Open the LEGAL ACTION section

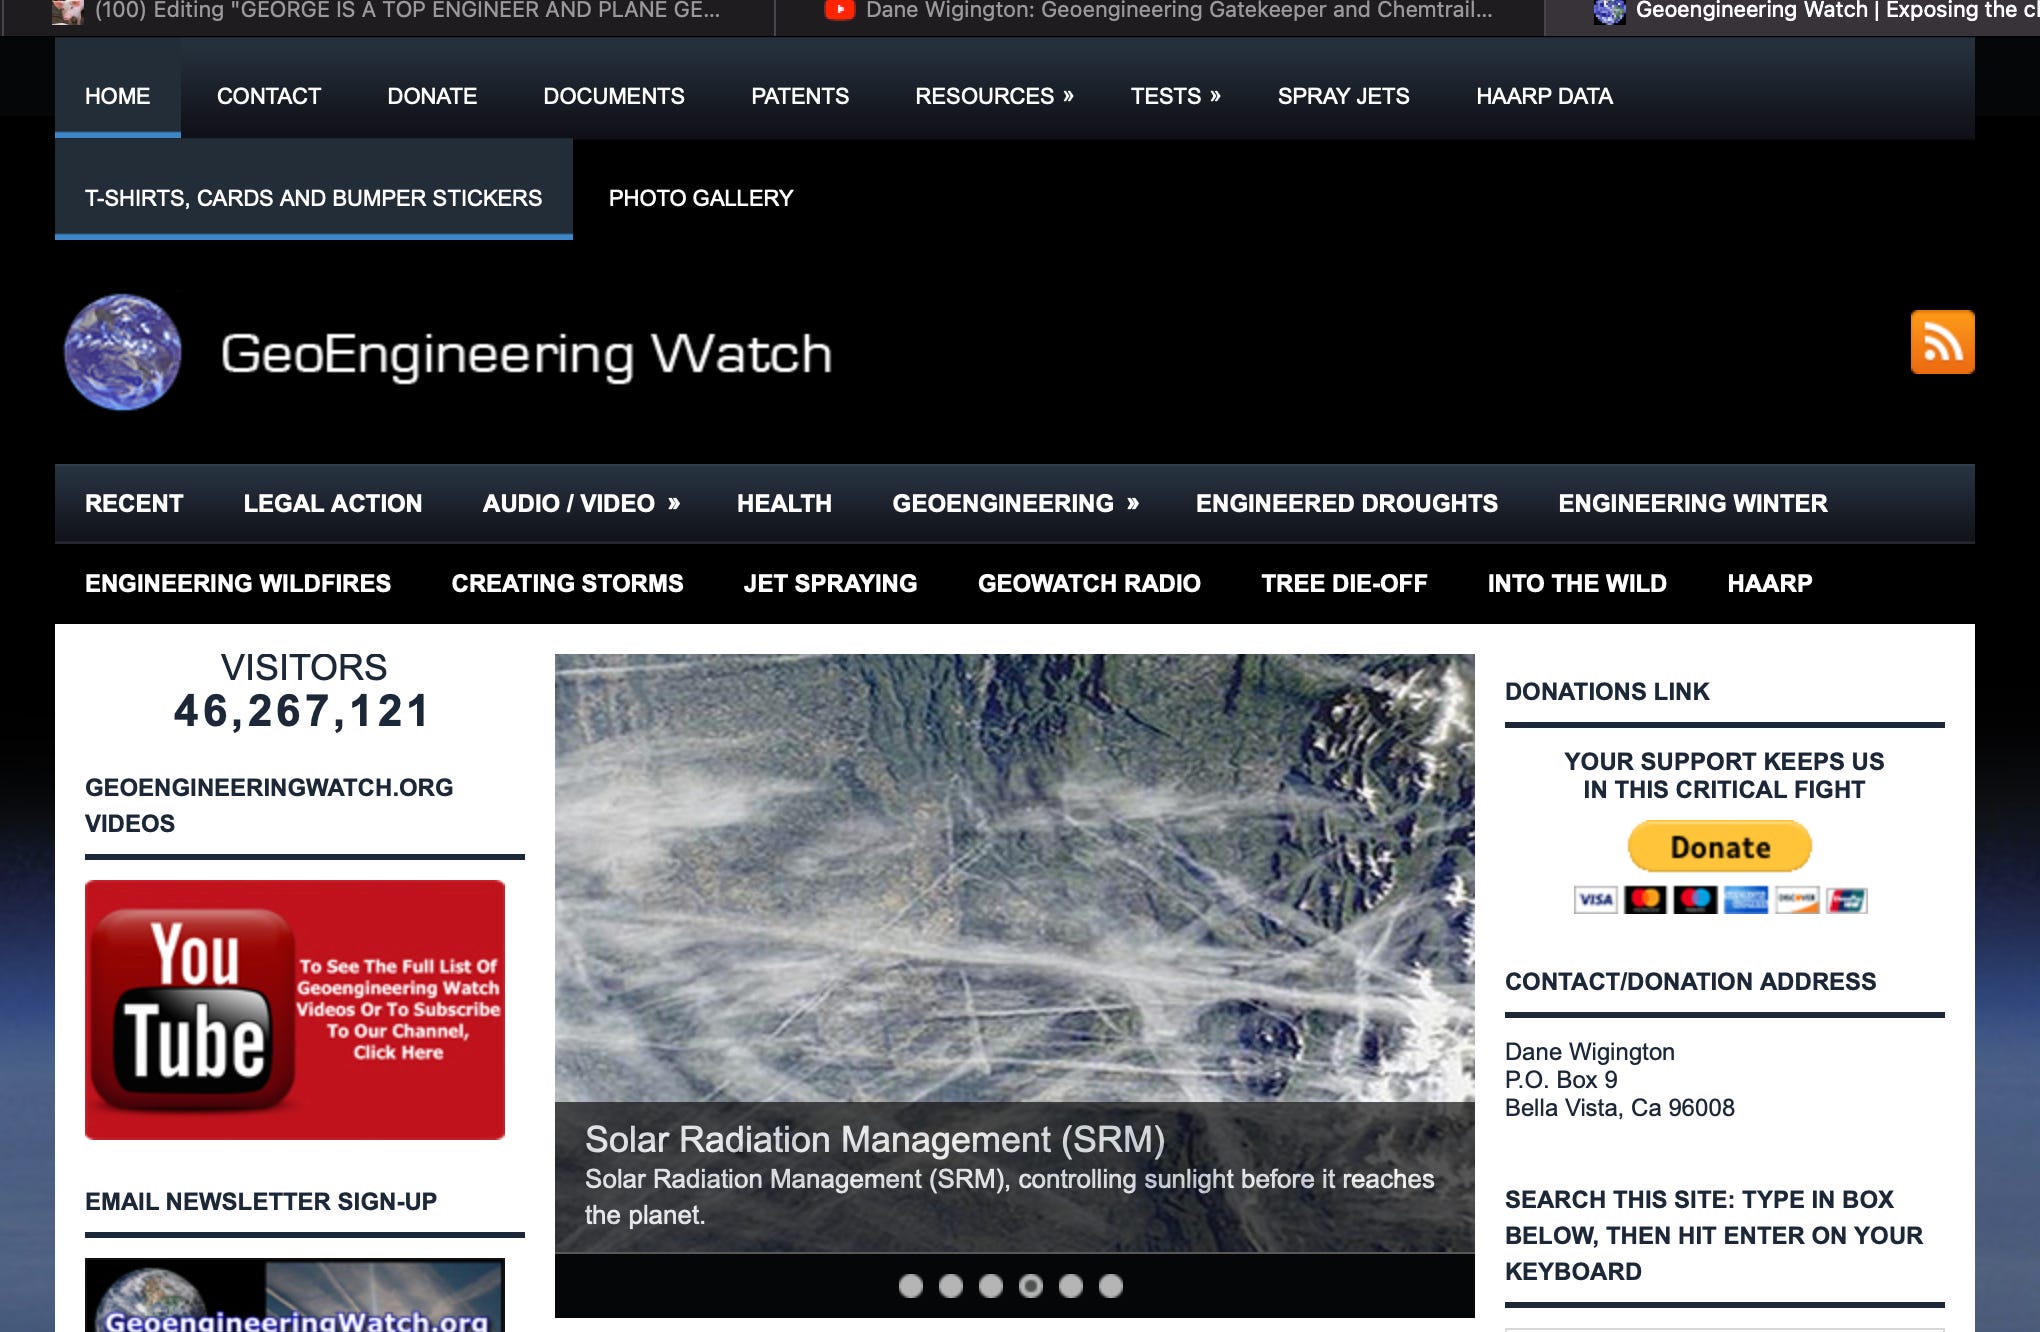(333, 503)
